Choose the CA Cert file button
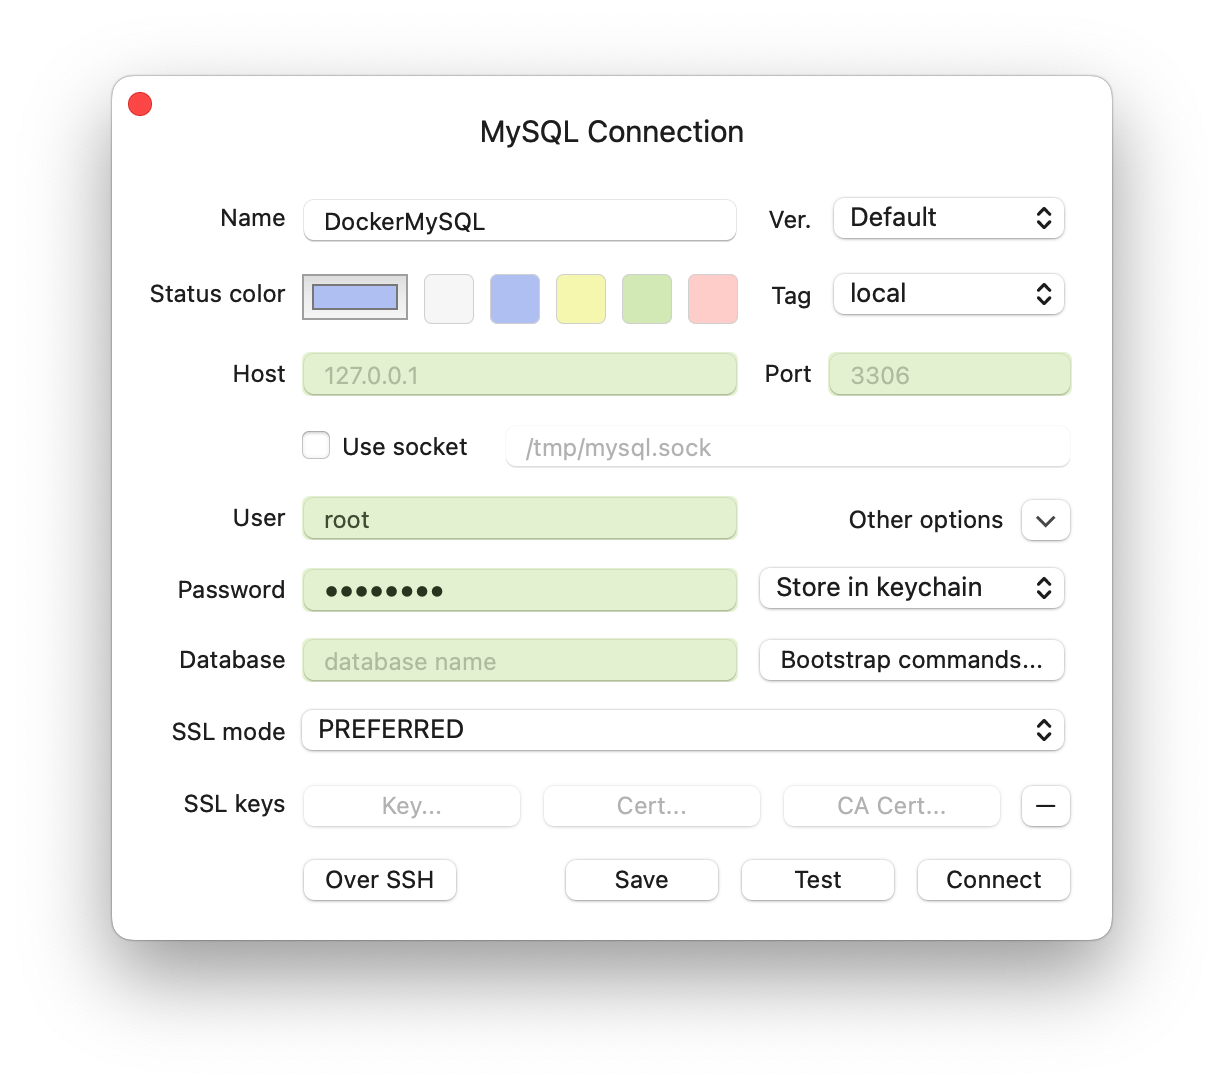Screen dimensions: 1224x1088 coord(892,806)
